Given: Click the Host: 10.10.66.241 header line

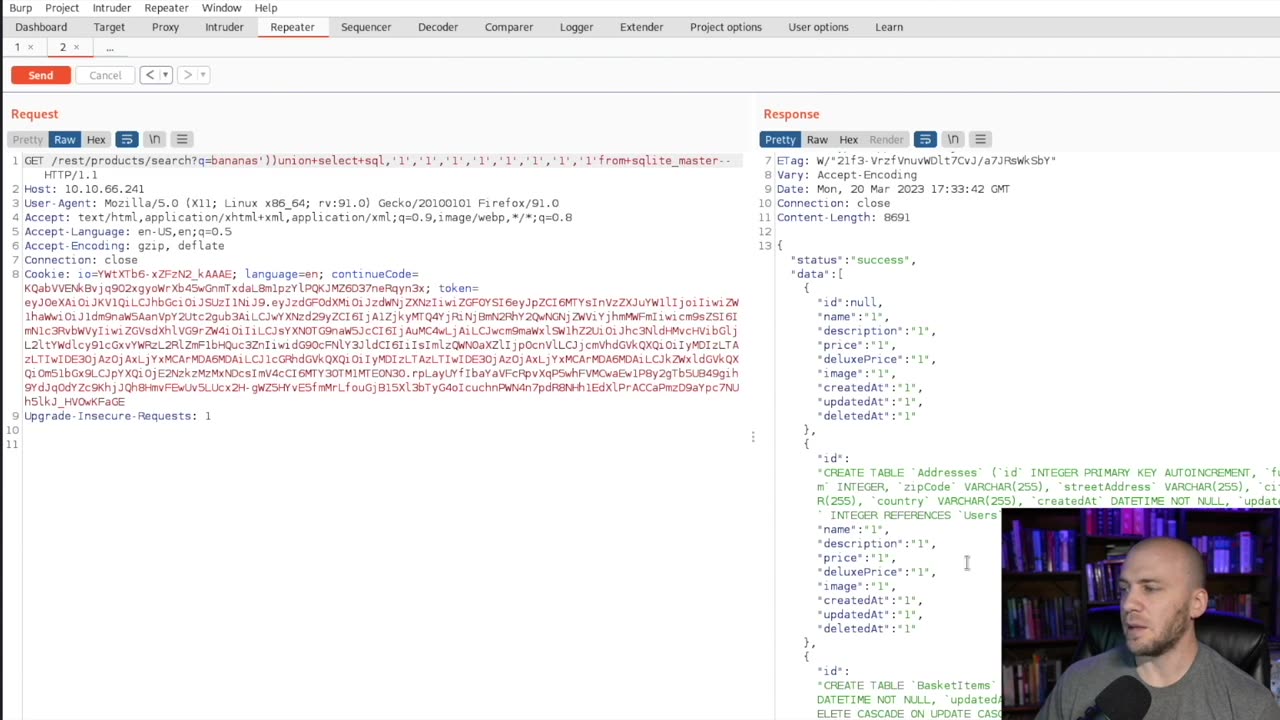Looking at the screenshot, I should click(x=84, y=189).
